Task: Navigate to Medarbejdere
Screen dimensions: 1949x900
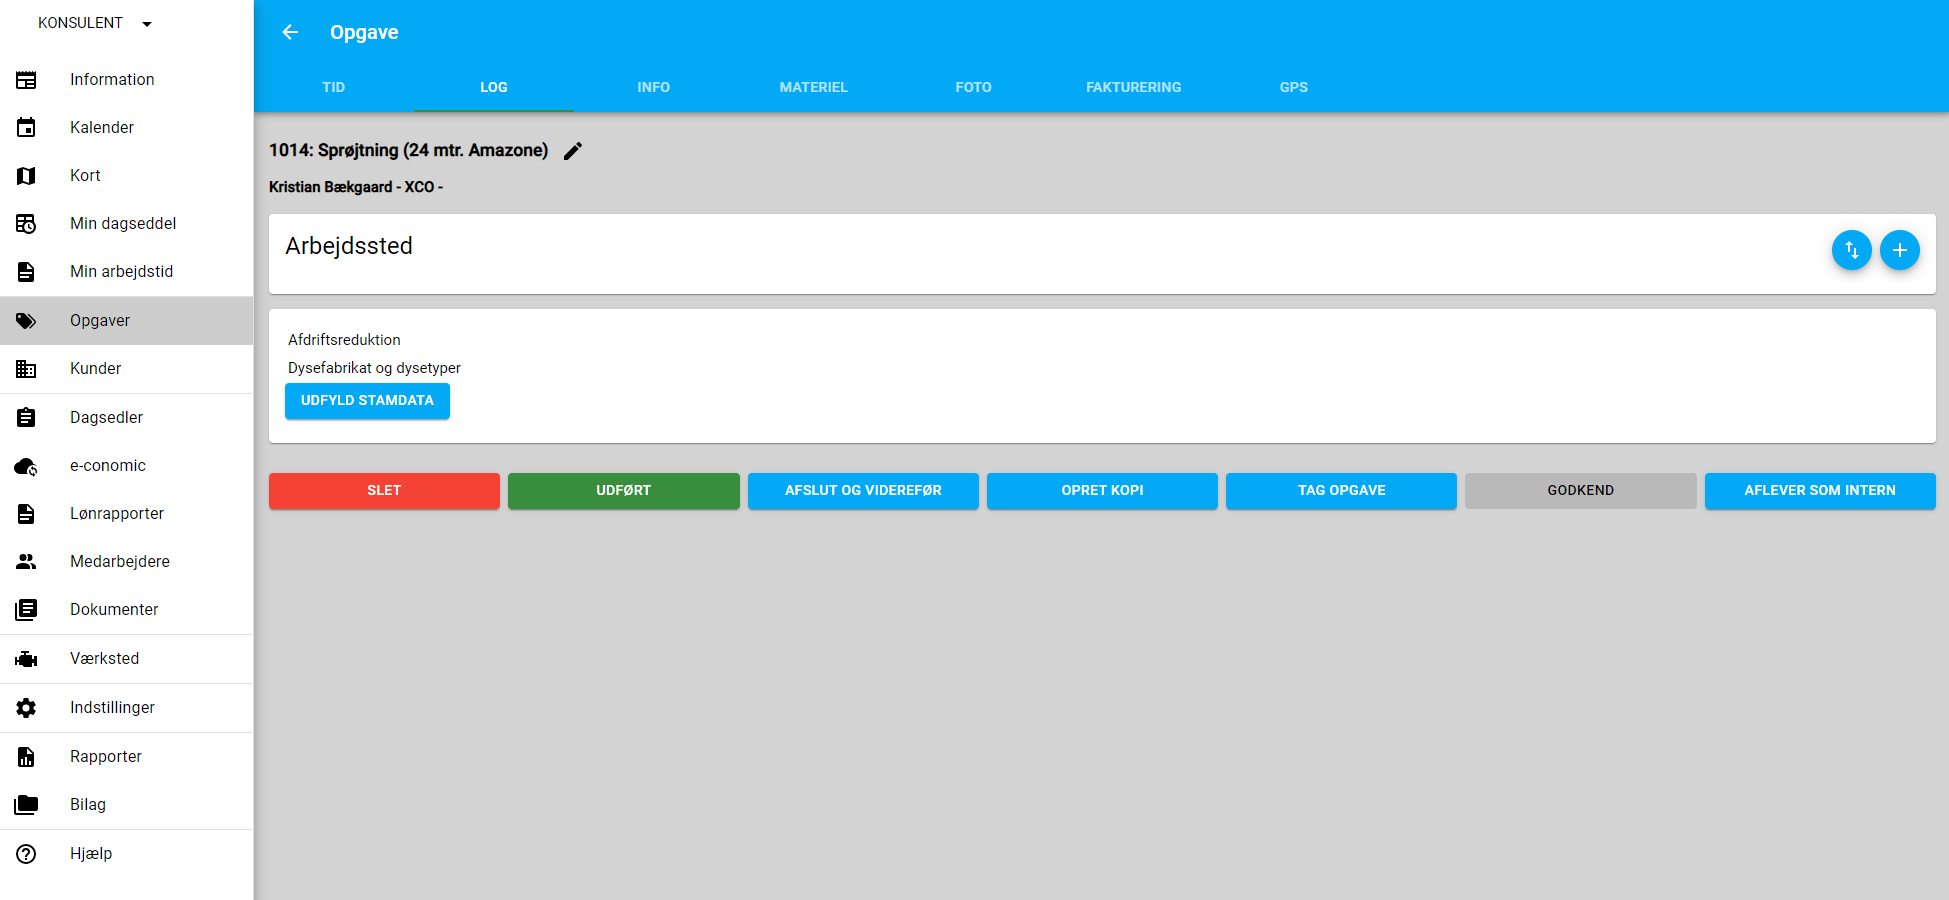Action: [x=126, y=562]
